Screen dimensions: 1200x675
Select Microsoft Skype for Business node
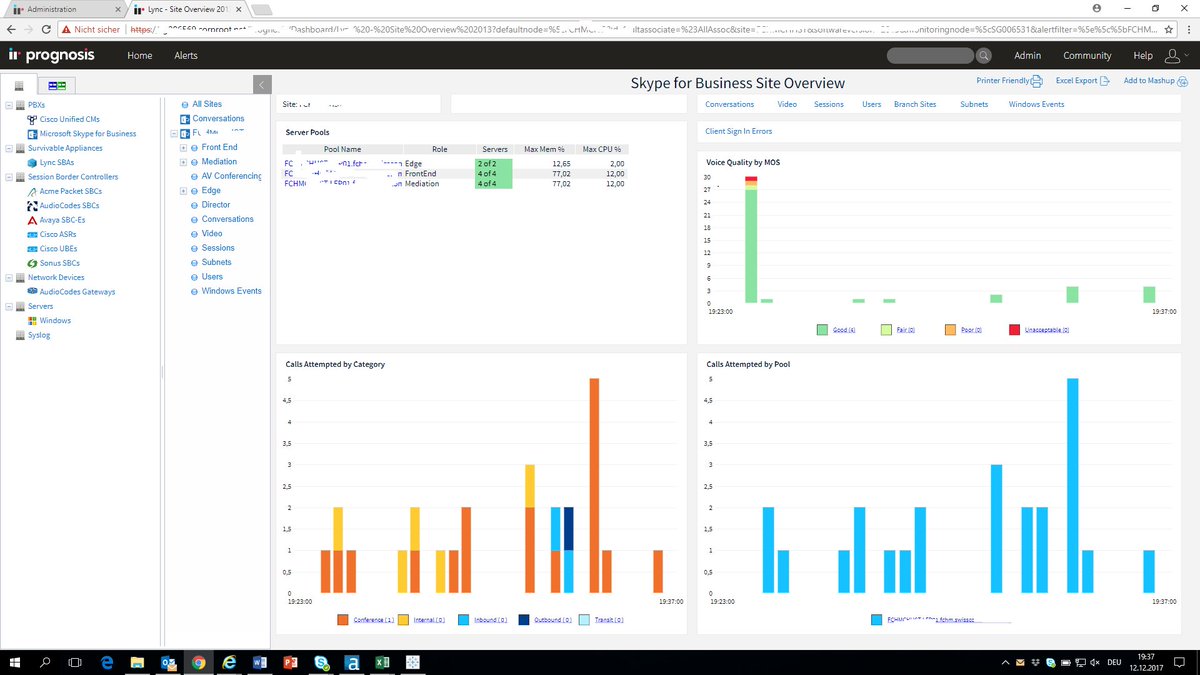(x=88, y=133)
